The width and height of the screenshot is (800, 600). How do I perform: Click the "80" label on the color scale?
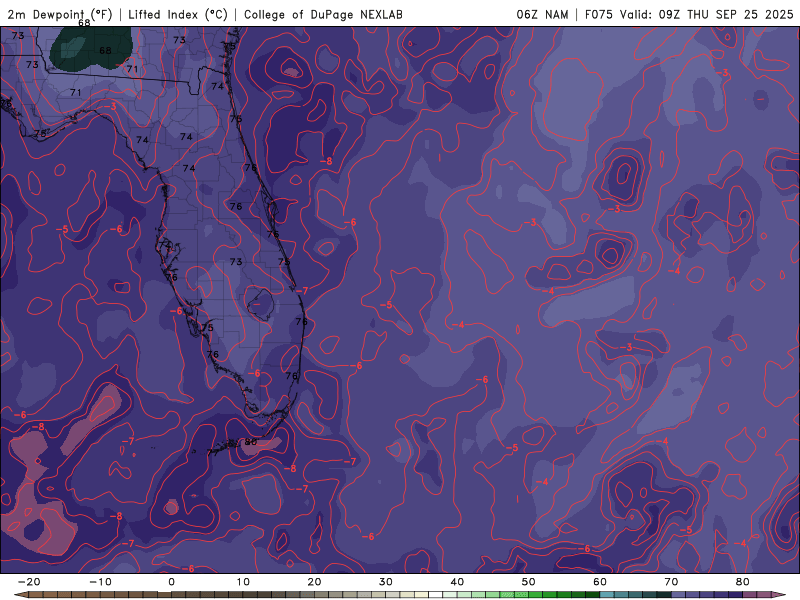[x=743, y=582]
